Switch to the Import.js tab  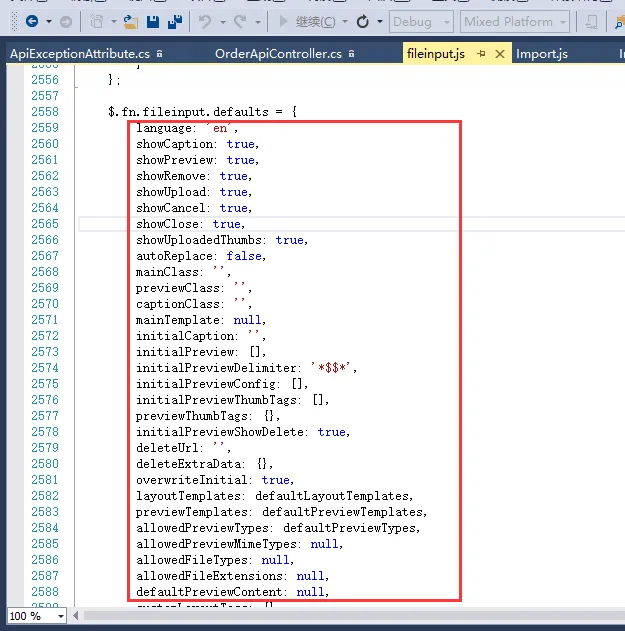542,54
